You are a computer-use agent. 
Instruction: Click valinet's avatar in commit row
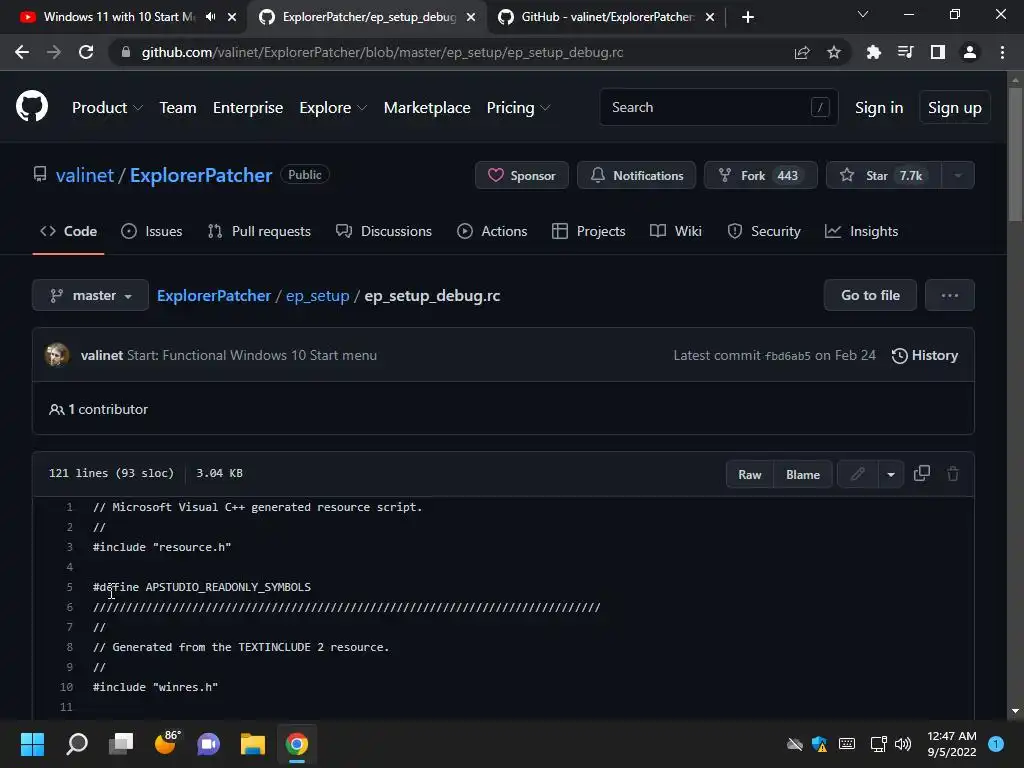tap(57, 355)
